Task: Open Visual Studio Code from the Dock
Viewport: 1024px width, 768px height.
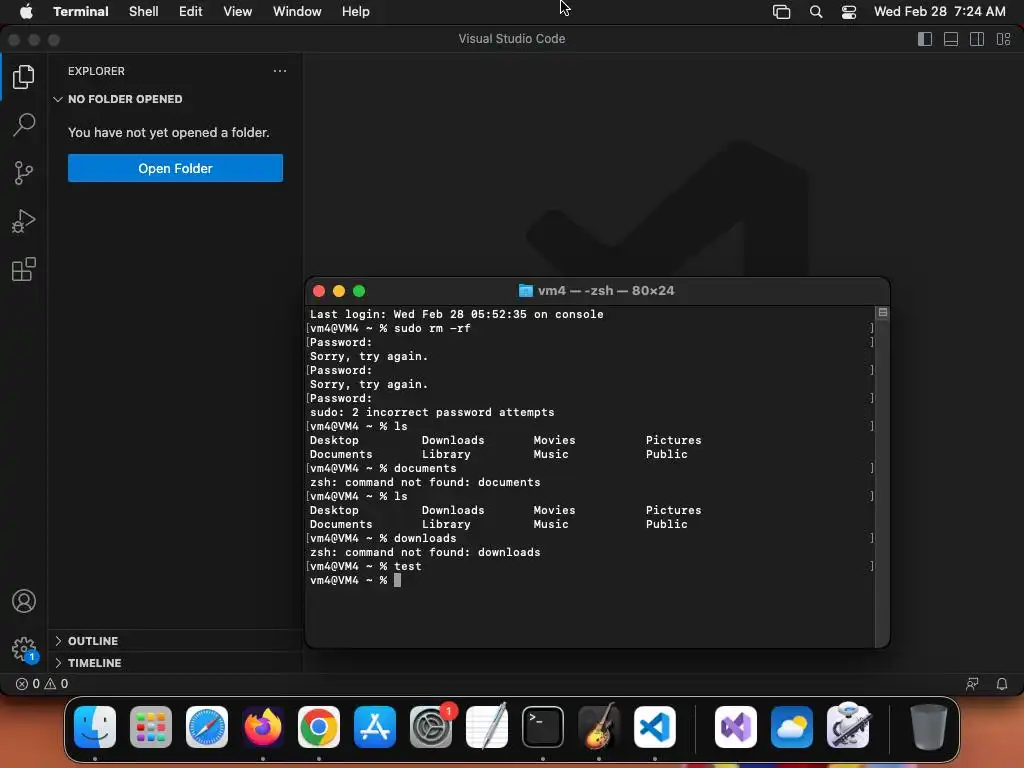Action: [655, 727]
